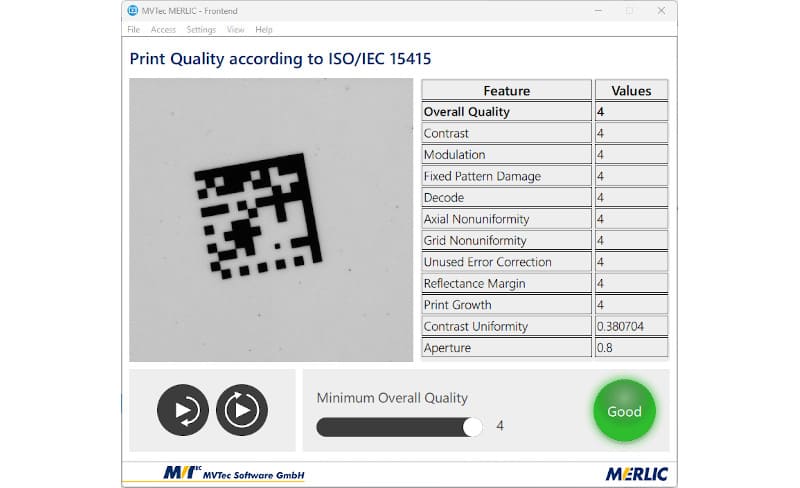Select the Contrast Uniformity value cell
Viewport: 800px width, 488px height.
631,326
